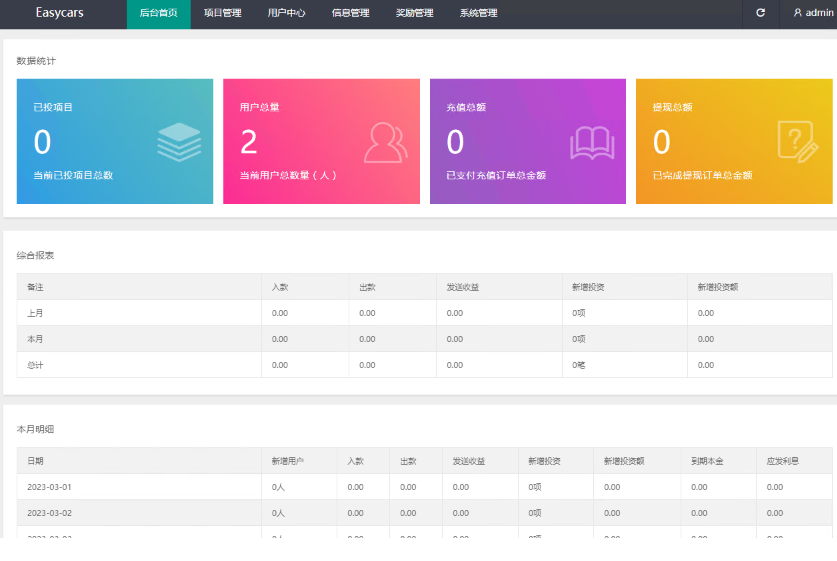The height and width of the screenshot is (561, 837).
Task: Open the admin account menu
Action: 814,13
